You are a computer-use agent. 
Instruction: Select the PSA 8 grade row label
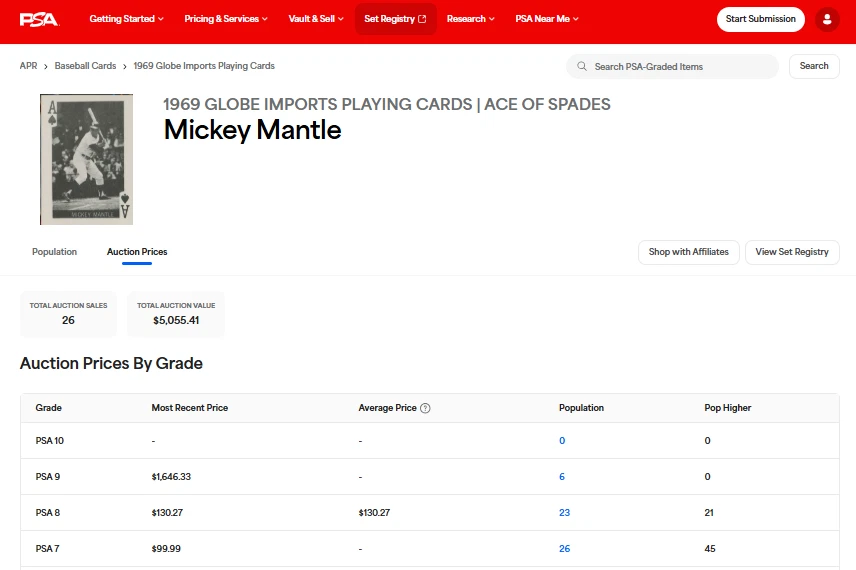(48, 513)
